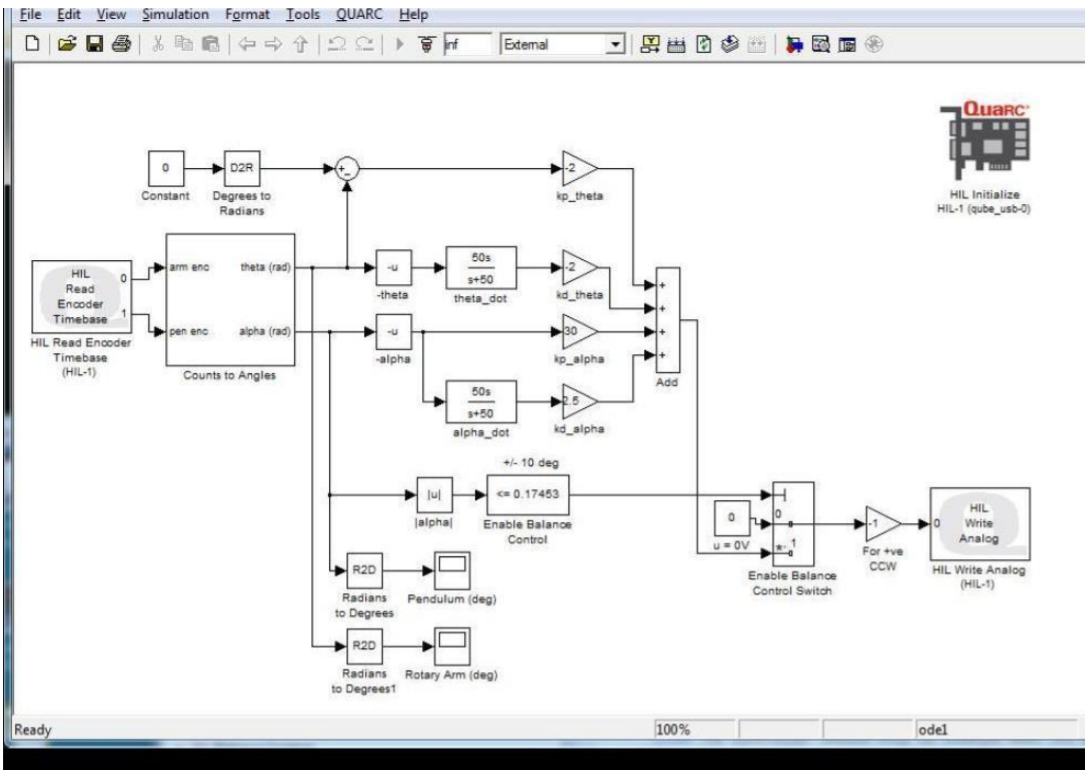Viewport: 1085px width, 770px height.
Task: Start simulation with the play button
Action: point(399,44)
